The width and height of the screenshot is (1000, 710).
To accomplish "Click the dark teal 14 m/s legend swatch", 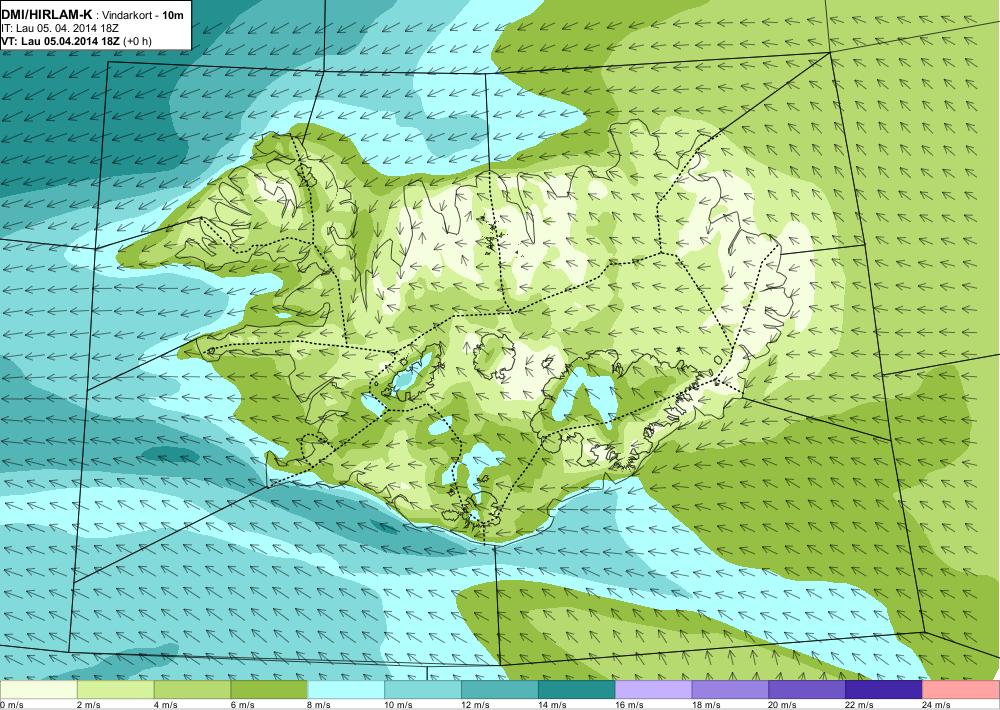I will pyautogui.click(x=577, y=690).
